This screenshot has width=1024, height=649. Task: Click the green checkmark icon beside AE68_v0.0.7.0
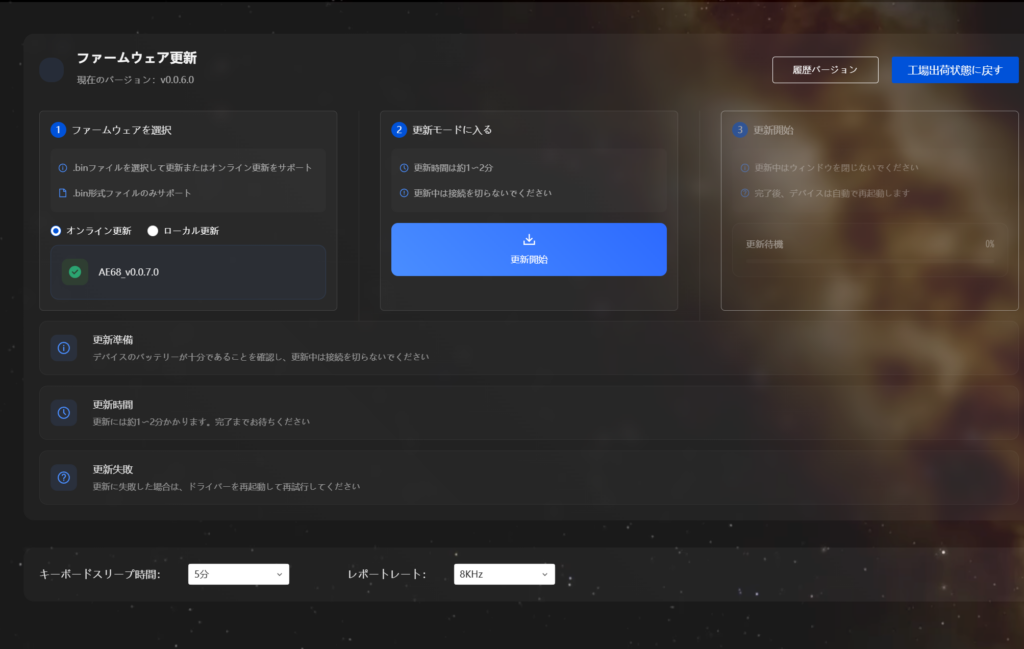tap(75, 272)
